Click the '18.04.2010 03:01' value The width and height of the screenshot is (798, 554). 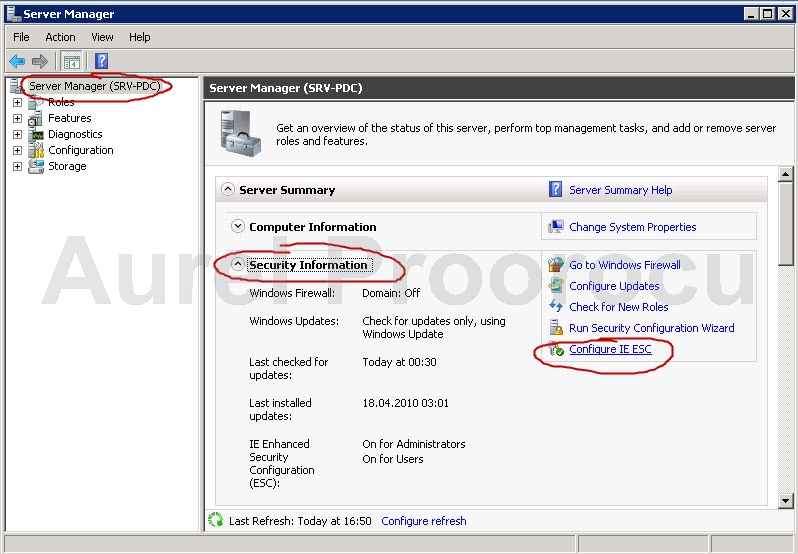coord(405,403)
